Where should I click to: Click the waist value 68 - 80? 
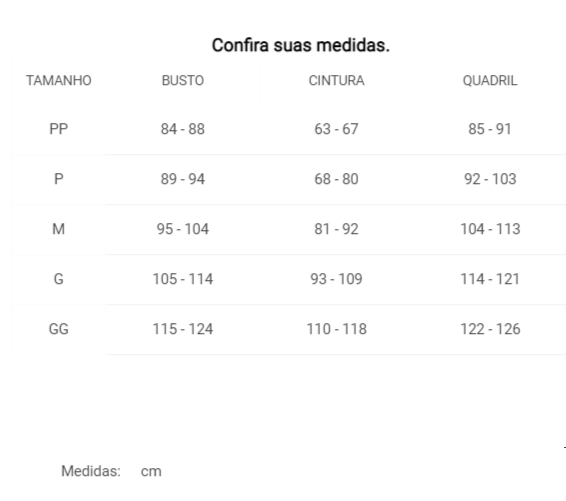[x=336, y=179]
